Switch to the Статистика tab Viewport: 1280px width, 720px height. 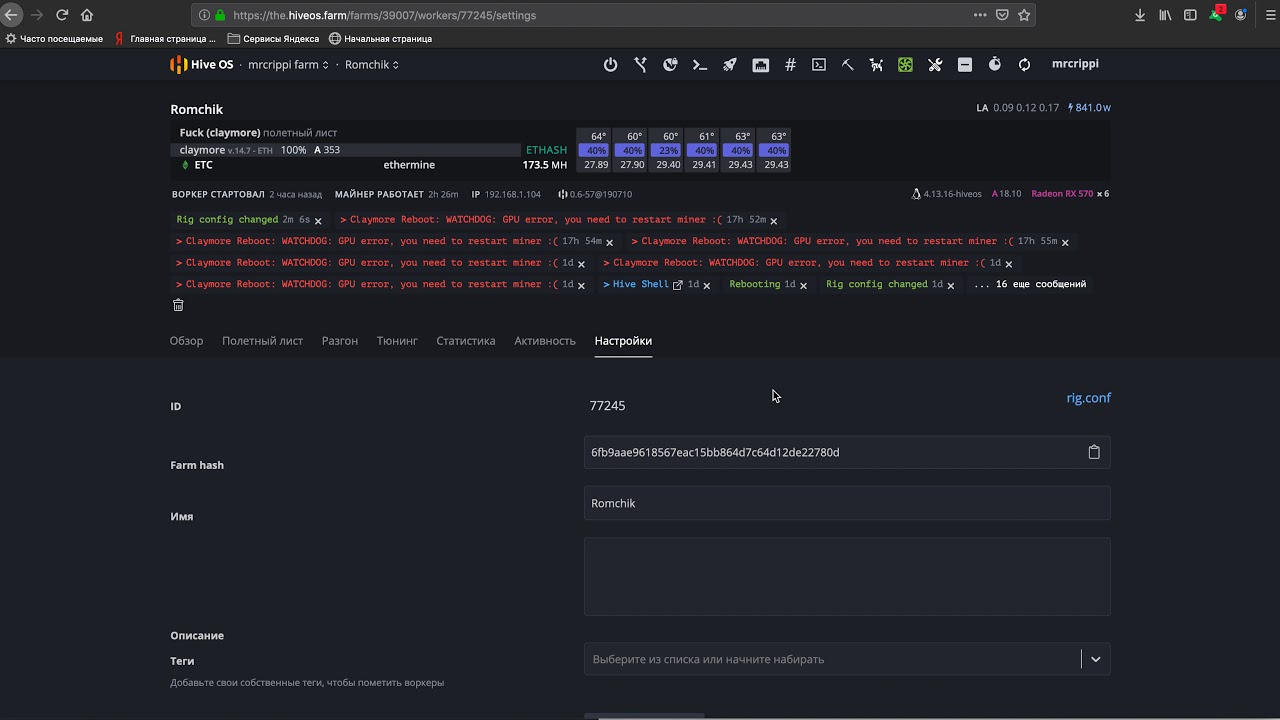(x=466, y=341)
